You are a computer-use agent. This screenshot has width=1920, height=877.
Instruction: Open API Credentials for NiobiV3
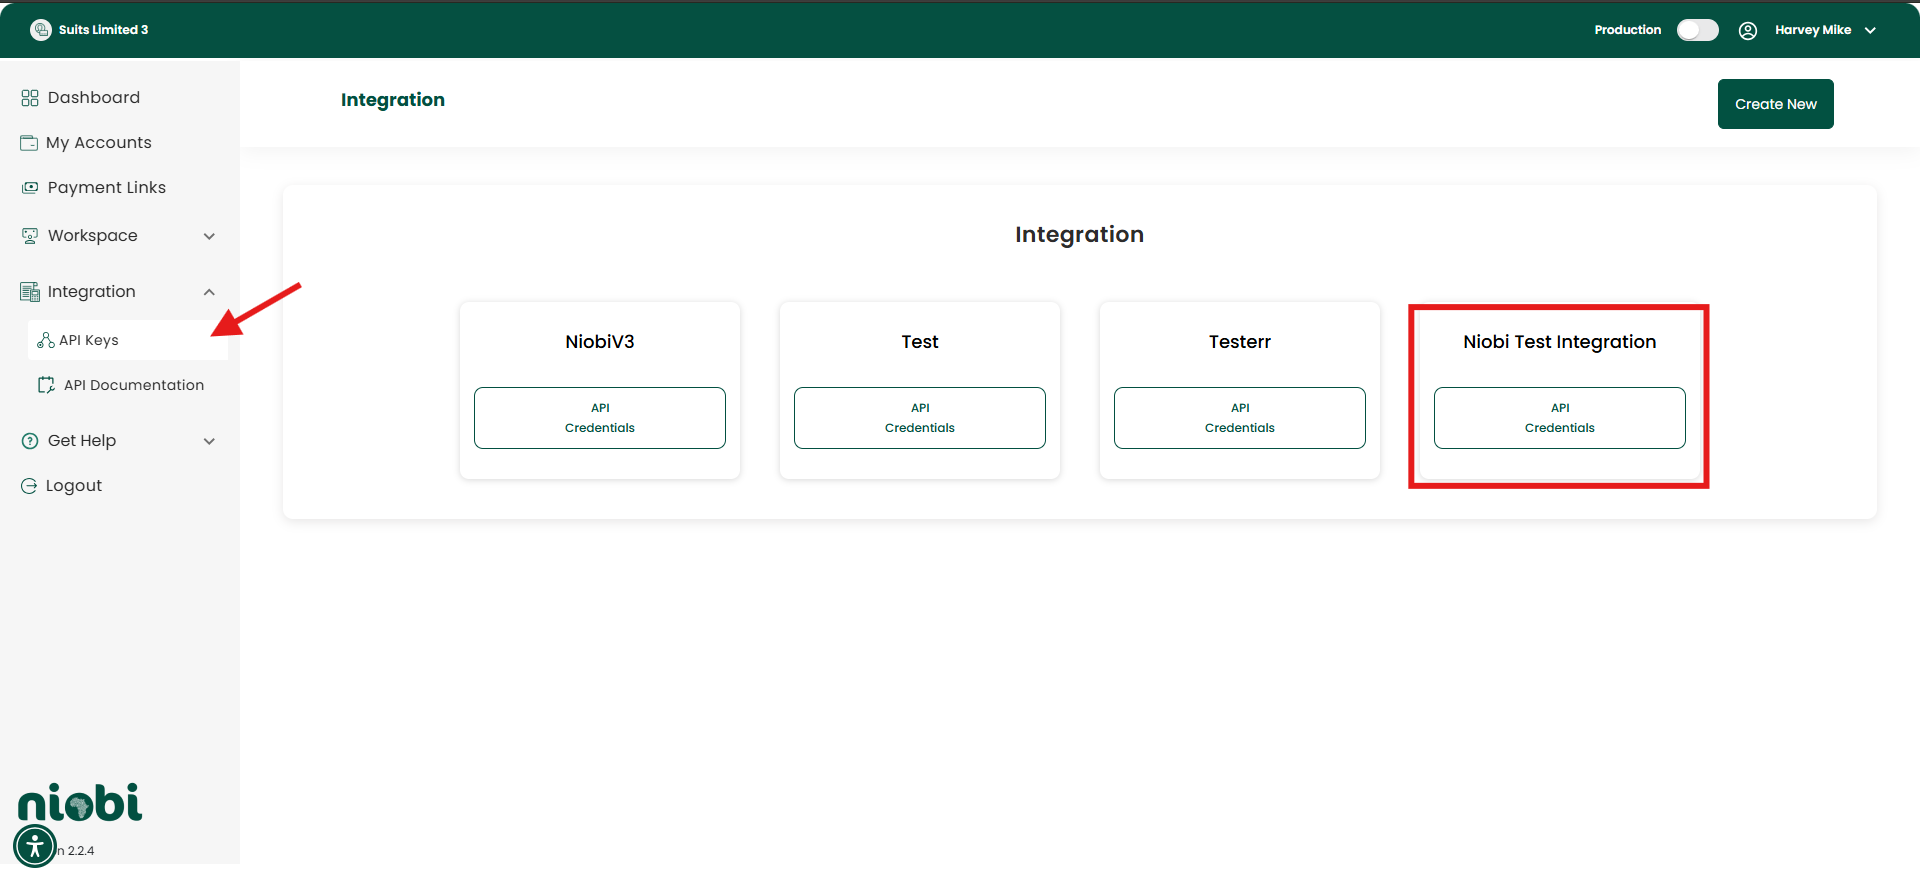tap(600, 418)
